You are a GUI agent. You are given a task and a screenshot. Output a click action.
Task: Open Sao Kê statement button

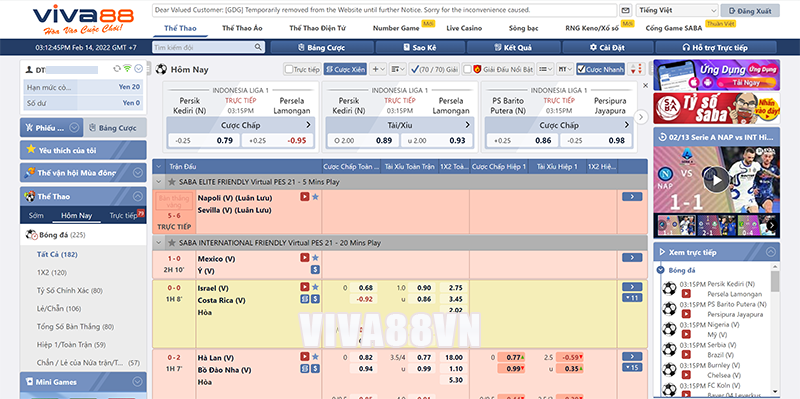tap(420, 47)
